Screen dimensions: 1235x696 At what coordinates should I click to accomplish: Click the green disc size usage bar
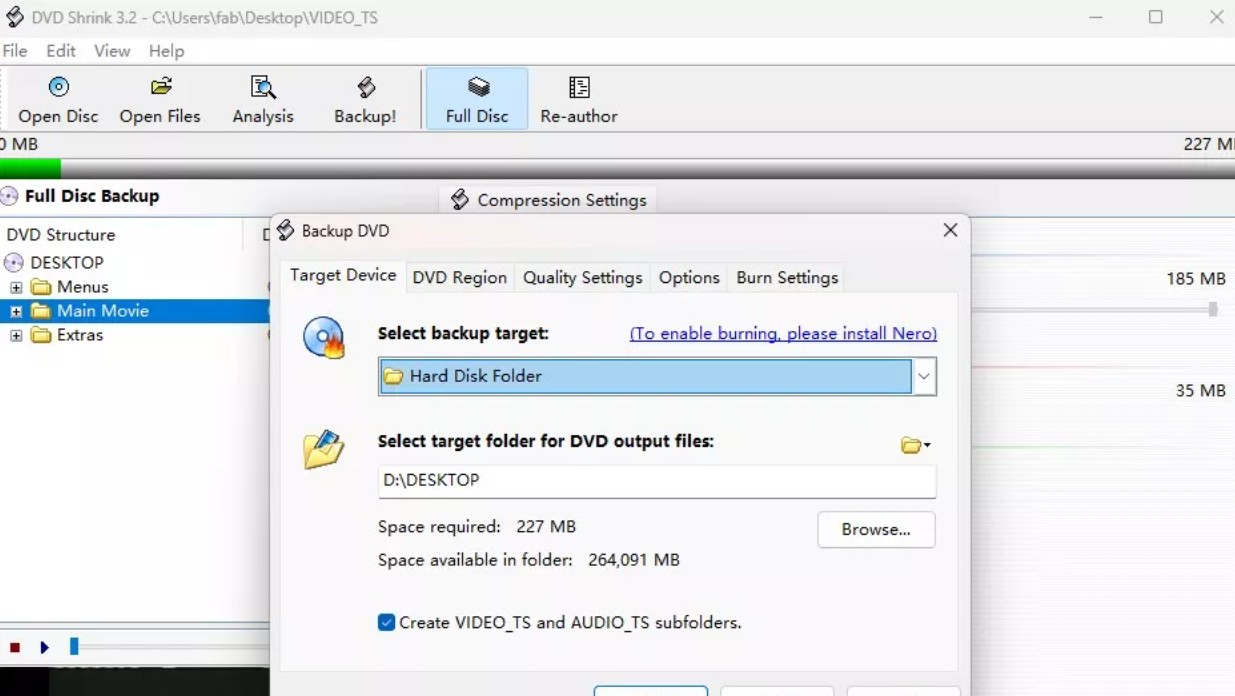coord(30,170)
